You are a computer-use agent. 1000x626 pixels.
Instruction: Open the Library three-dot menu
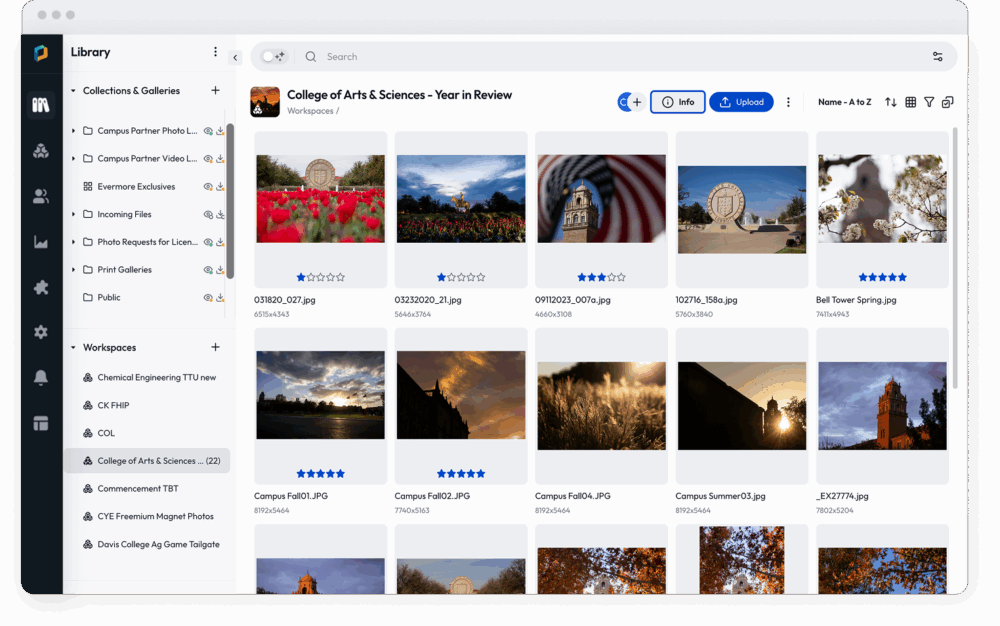(215, 52)
